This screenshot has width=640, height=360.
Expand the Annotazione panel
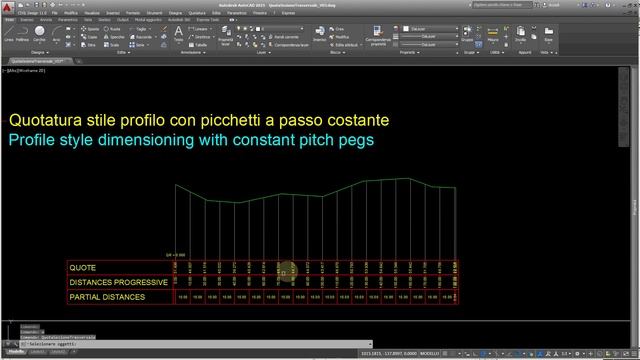tap(193, 53)
